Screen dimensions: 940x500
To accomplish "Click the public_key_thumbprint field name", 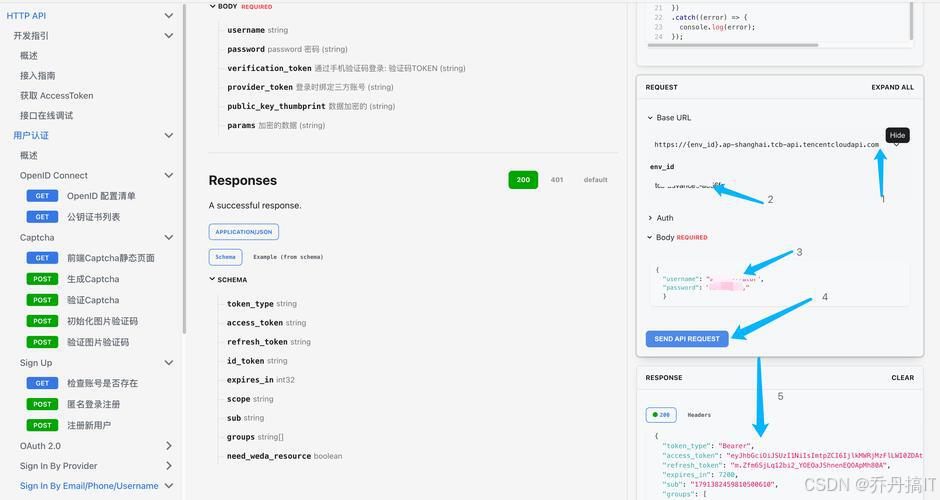I will click(x=276, y=106).
